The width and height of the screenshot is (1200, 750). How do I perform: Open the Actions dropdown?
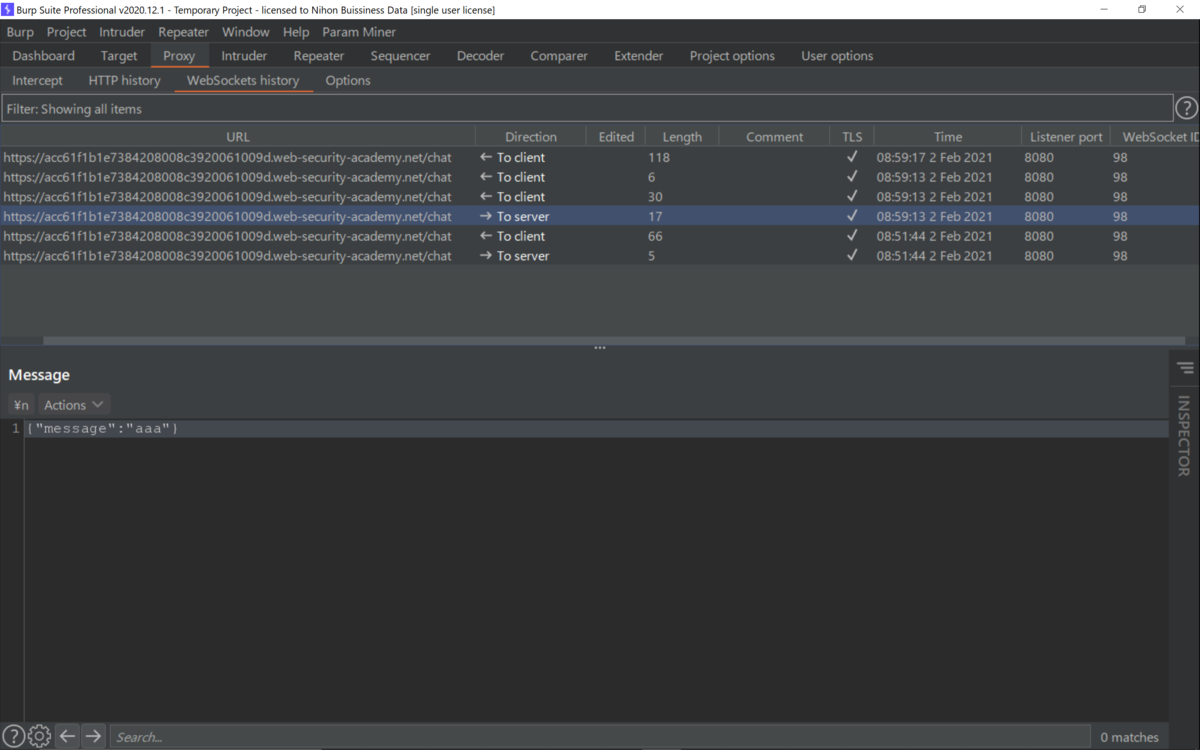[x=73, y=405]
